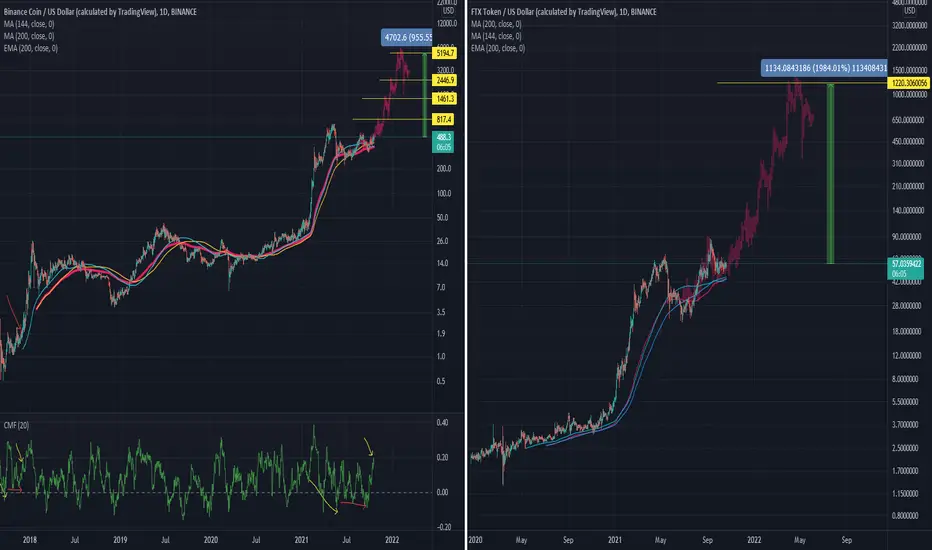Click the 0.20 CMF axis value
Screen dimensions: 932x550
[442, 457]
